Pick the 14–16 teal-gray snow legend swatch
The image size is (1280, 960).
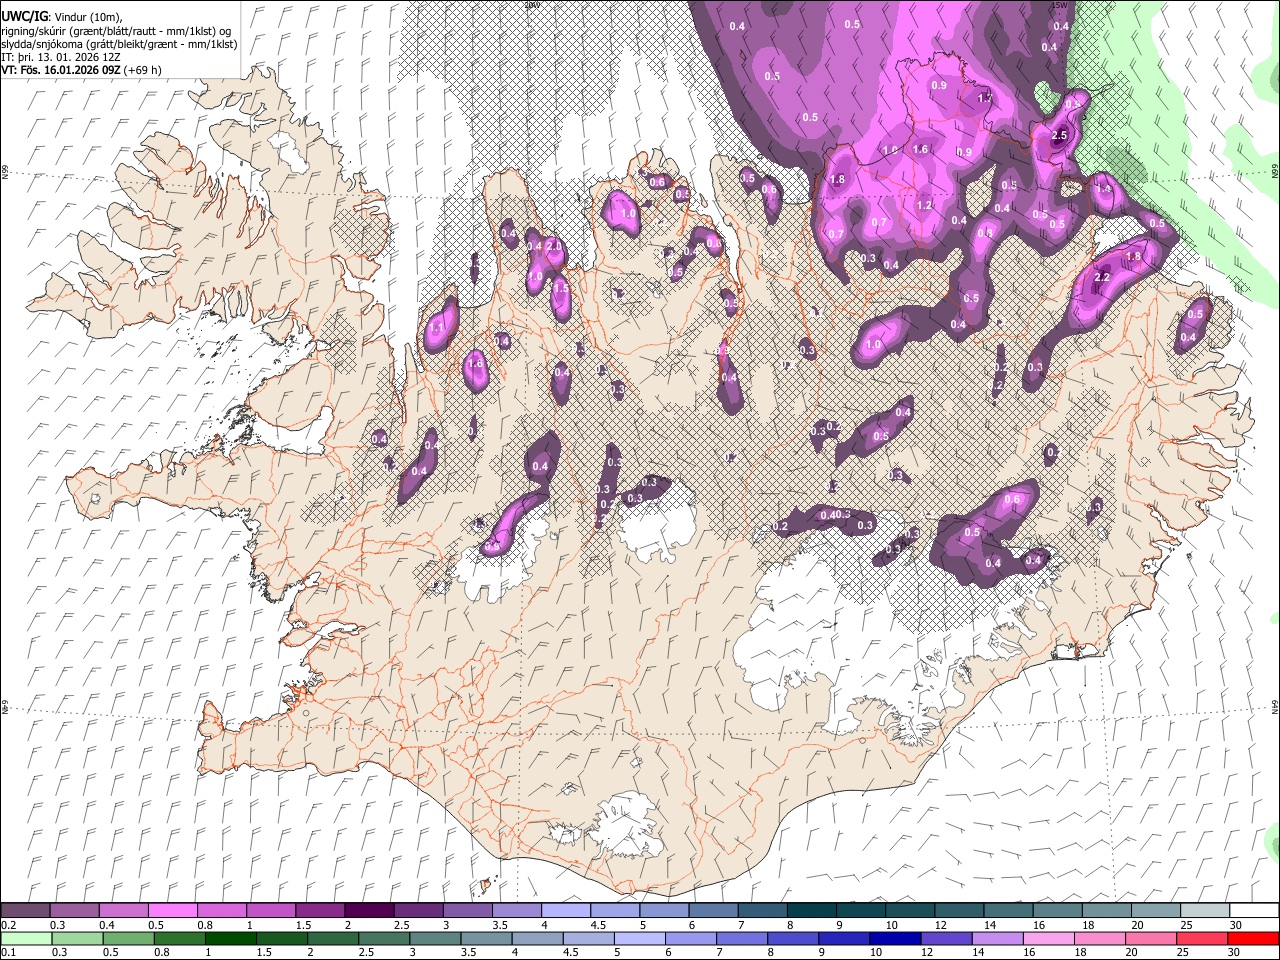click(x=1007, y=910)
